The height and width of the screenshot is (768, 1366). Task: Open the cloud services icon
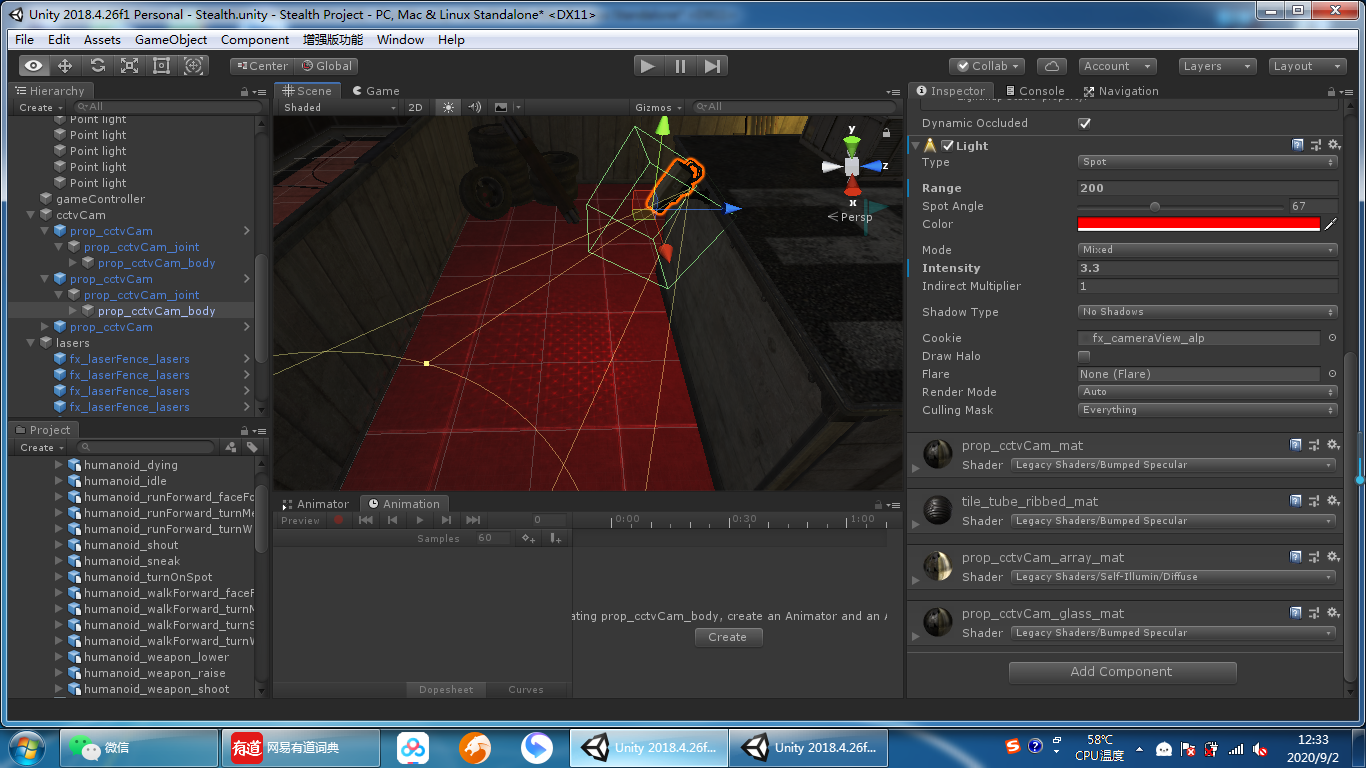(x=1051, y=66)
